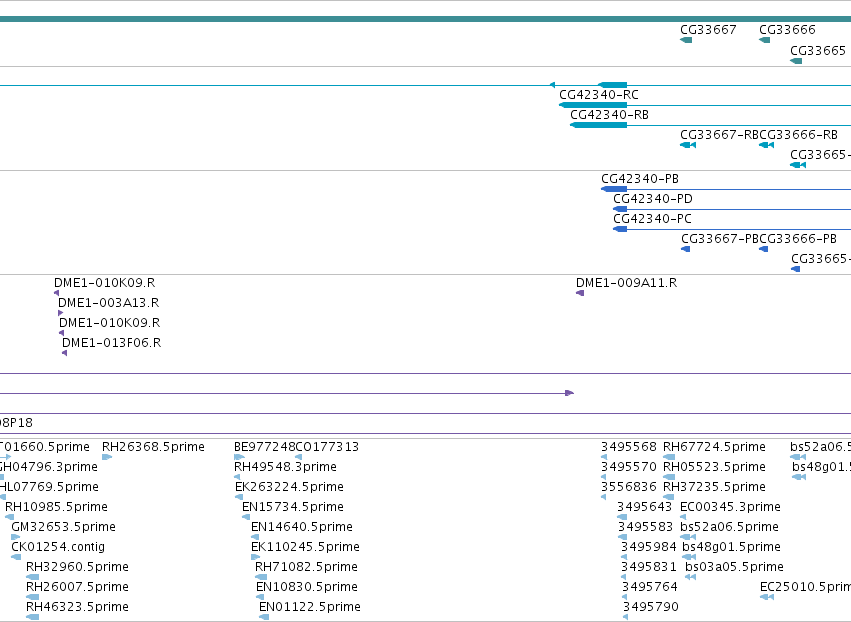Click the EN15734.5prime EST label

click(293, 507)
